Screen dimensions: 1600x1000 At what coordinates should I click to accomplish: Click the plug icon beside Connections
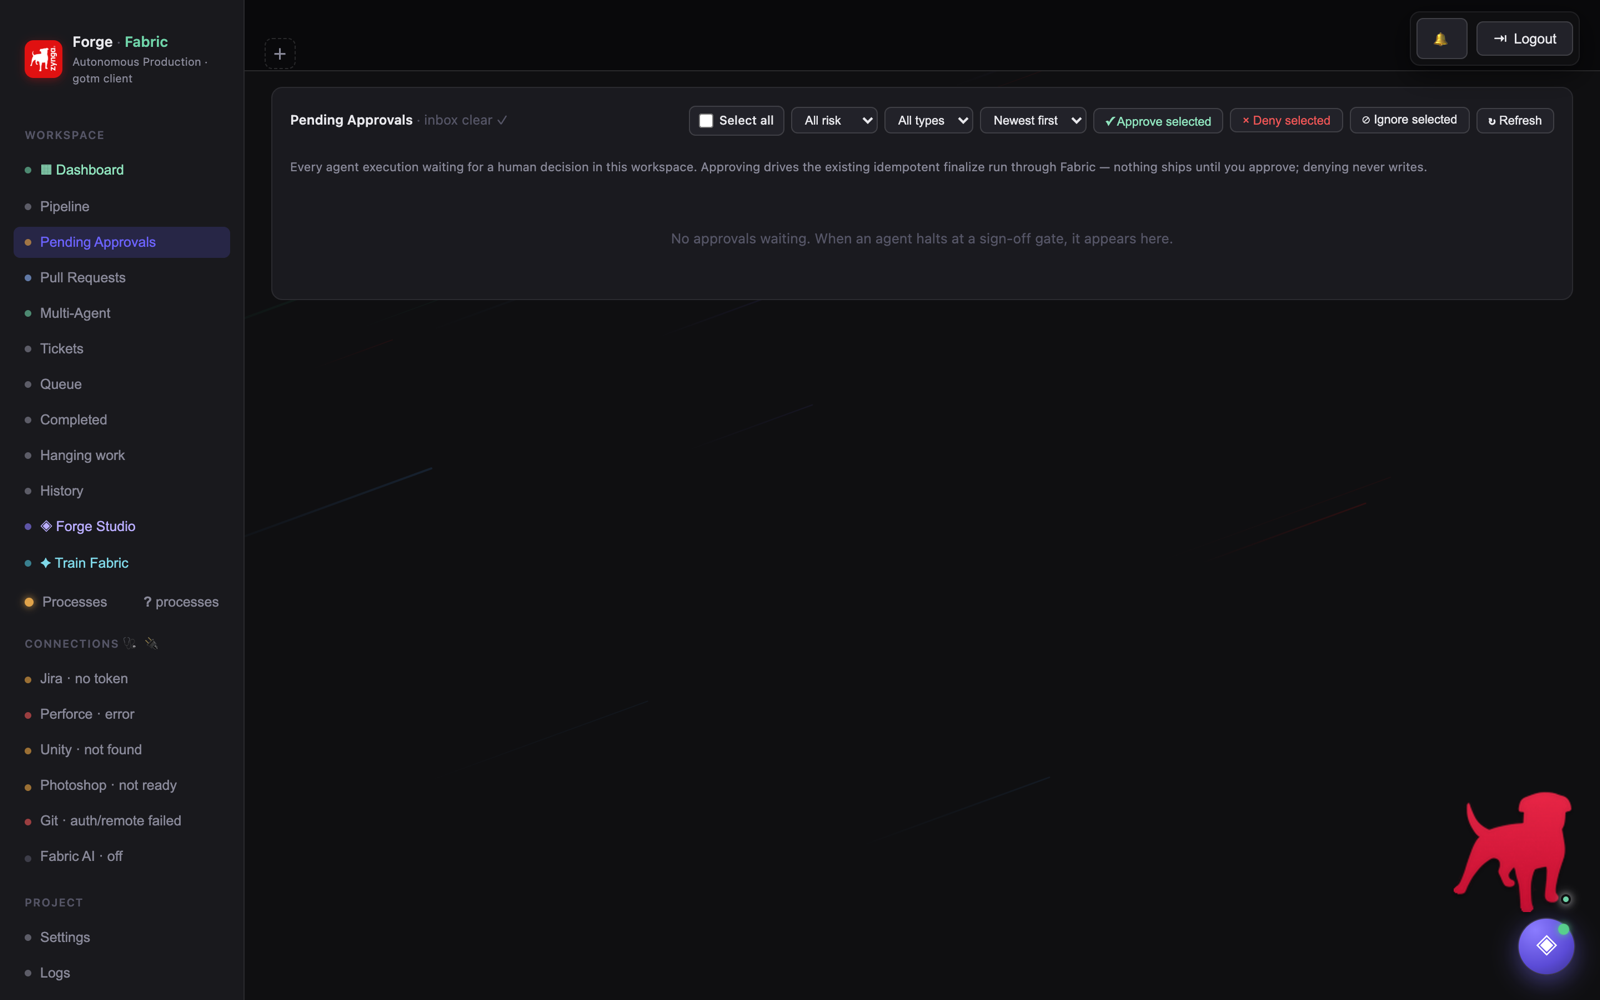pos(152,643)
